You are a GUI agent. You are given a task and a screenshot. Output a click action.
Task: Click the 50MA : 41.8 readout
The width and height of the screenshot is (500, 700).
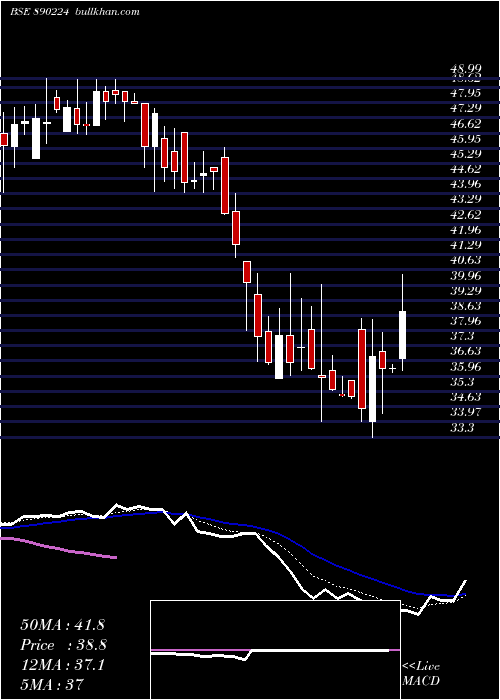coord(62,625)
